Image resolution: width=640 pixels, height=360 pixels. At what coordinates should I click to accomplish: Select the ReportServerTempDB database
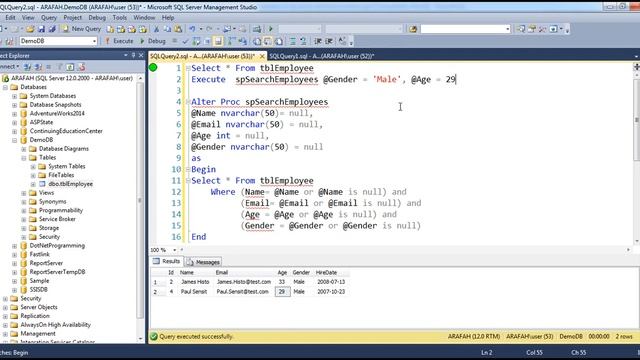[57, 272]
